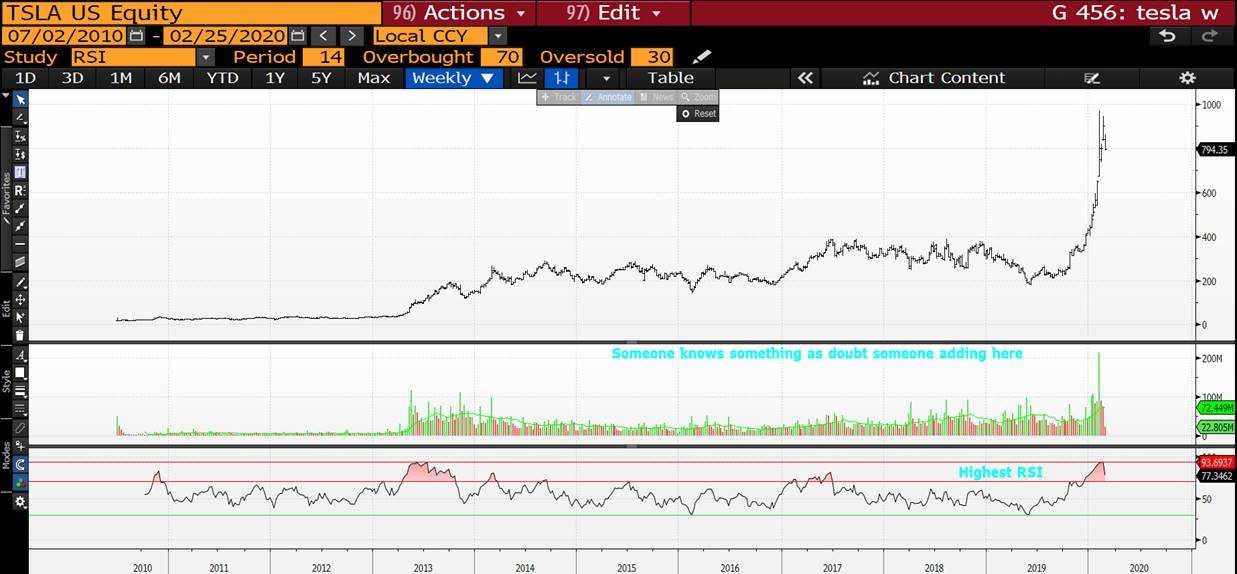Go to next date range arrow
Viewport: 1237px width, 574px height.
click(x=350, y=36)
